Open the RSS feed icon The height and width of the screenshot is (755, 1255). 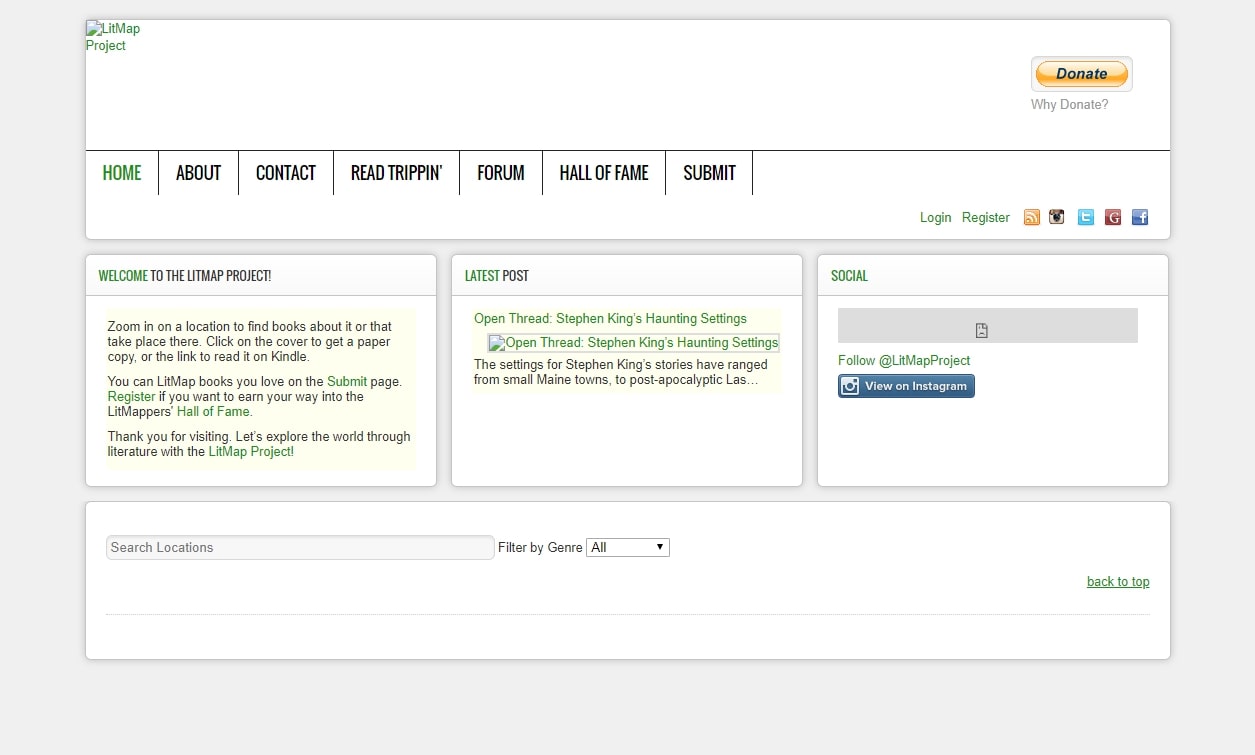(1031, 217)
